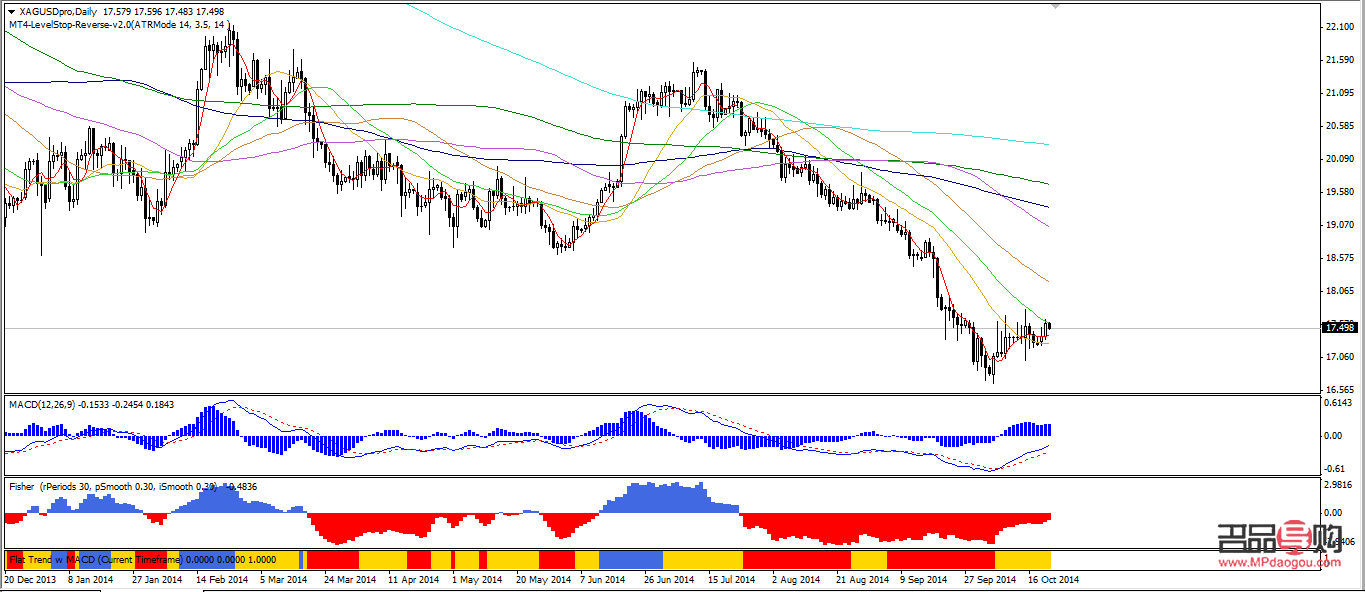Image resolution: width=1365 pixels, height=592 pixels.
Task: Click the 22.100 price scale label
Action: coord(1338,27)
